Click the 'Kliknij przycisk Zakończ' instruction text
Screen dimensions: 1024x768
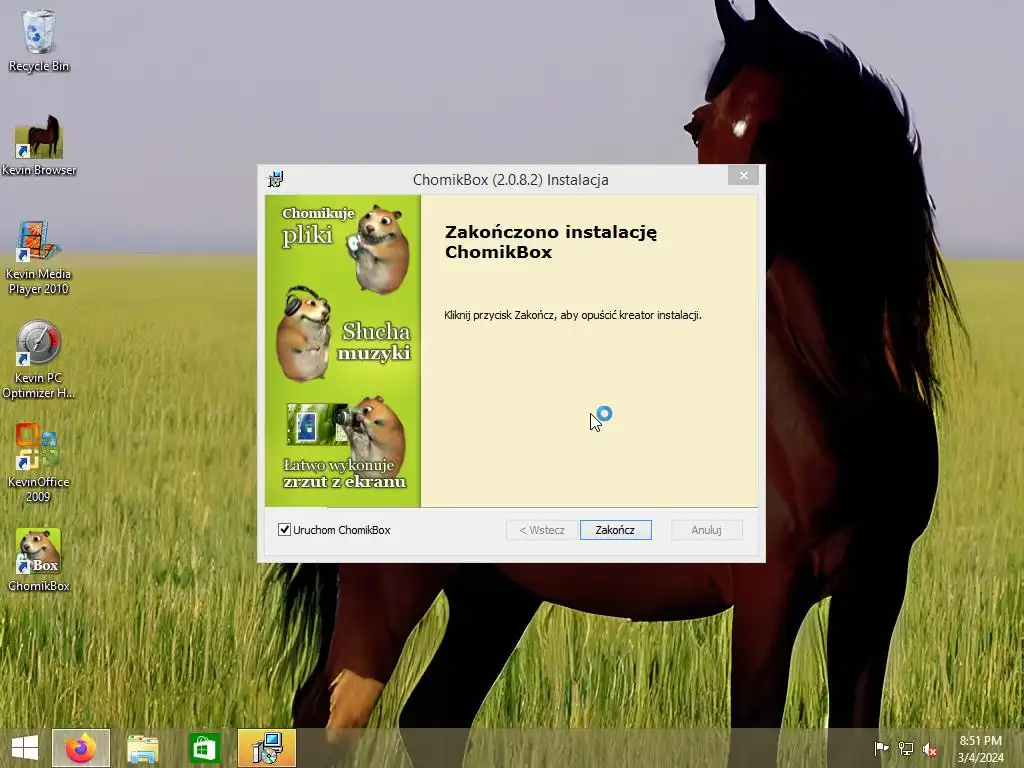(573, 315)
